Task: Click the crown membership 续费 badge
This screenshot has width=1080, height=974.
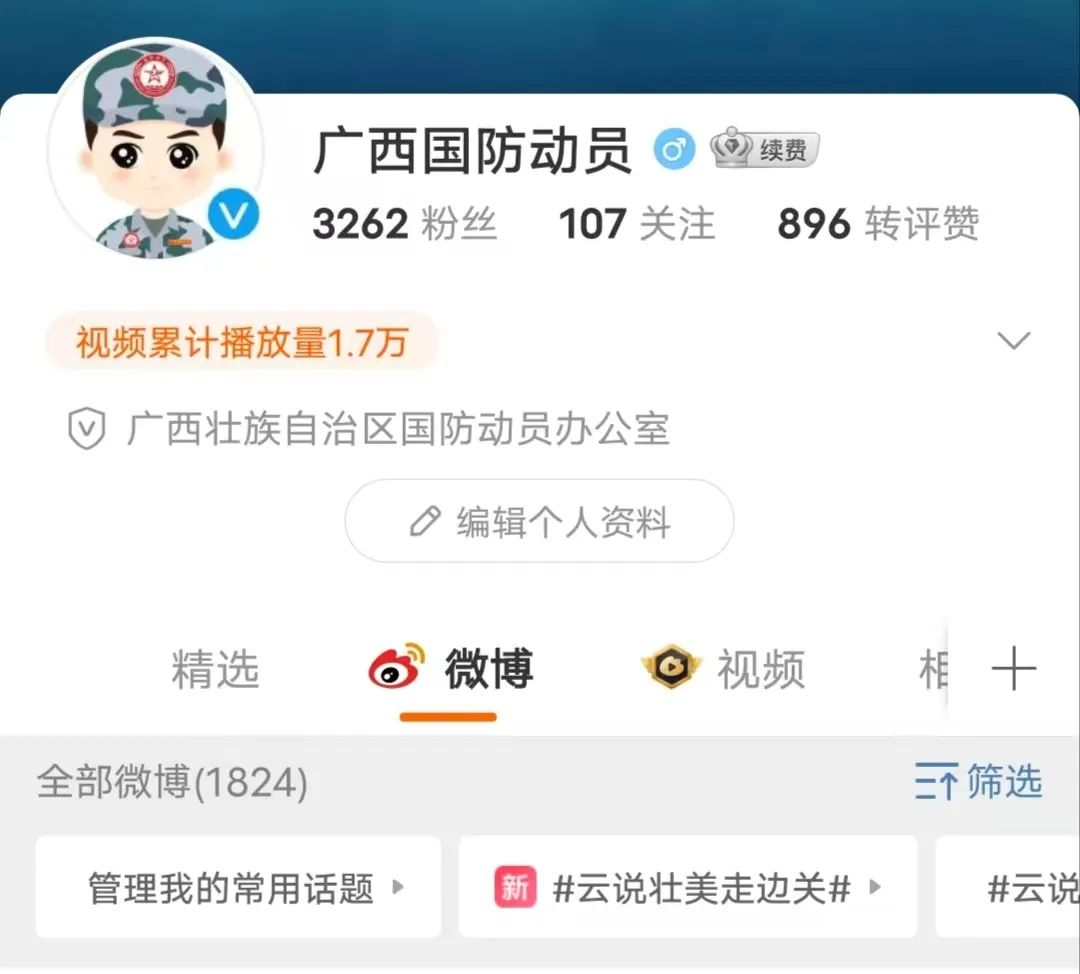Action: (x=765, y=149)
